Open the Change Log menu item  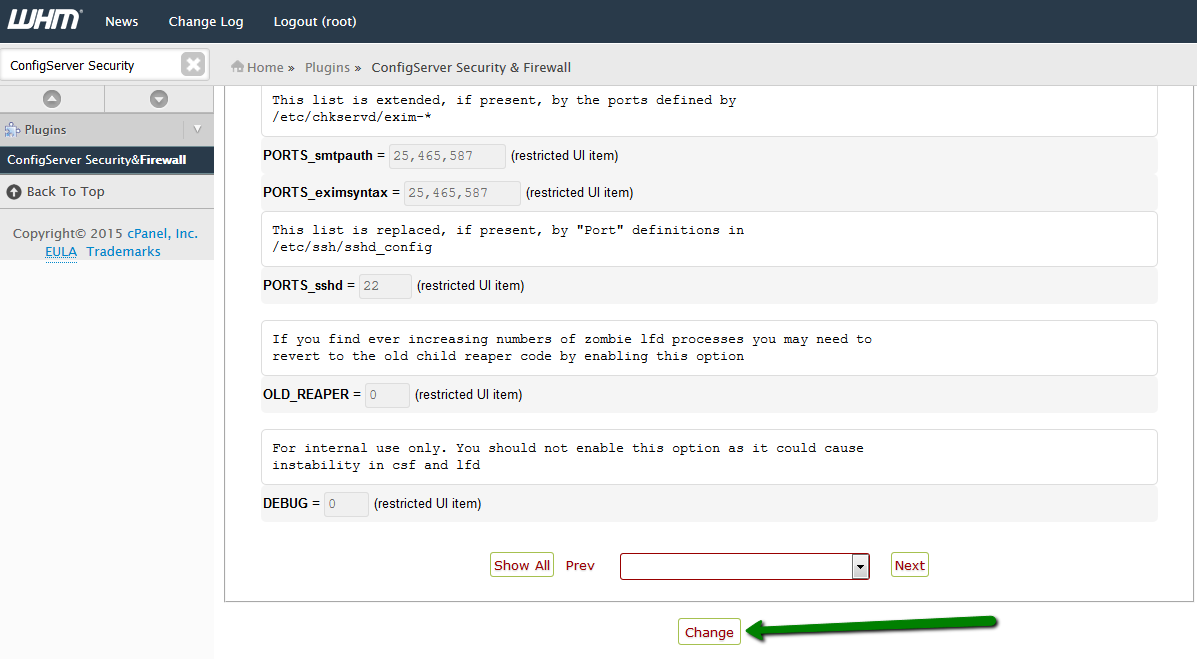coord(205,21)
